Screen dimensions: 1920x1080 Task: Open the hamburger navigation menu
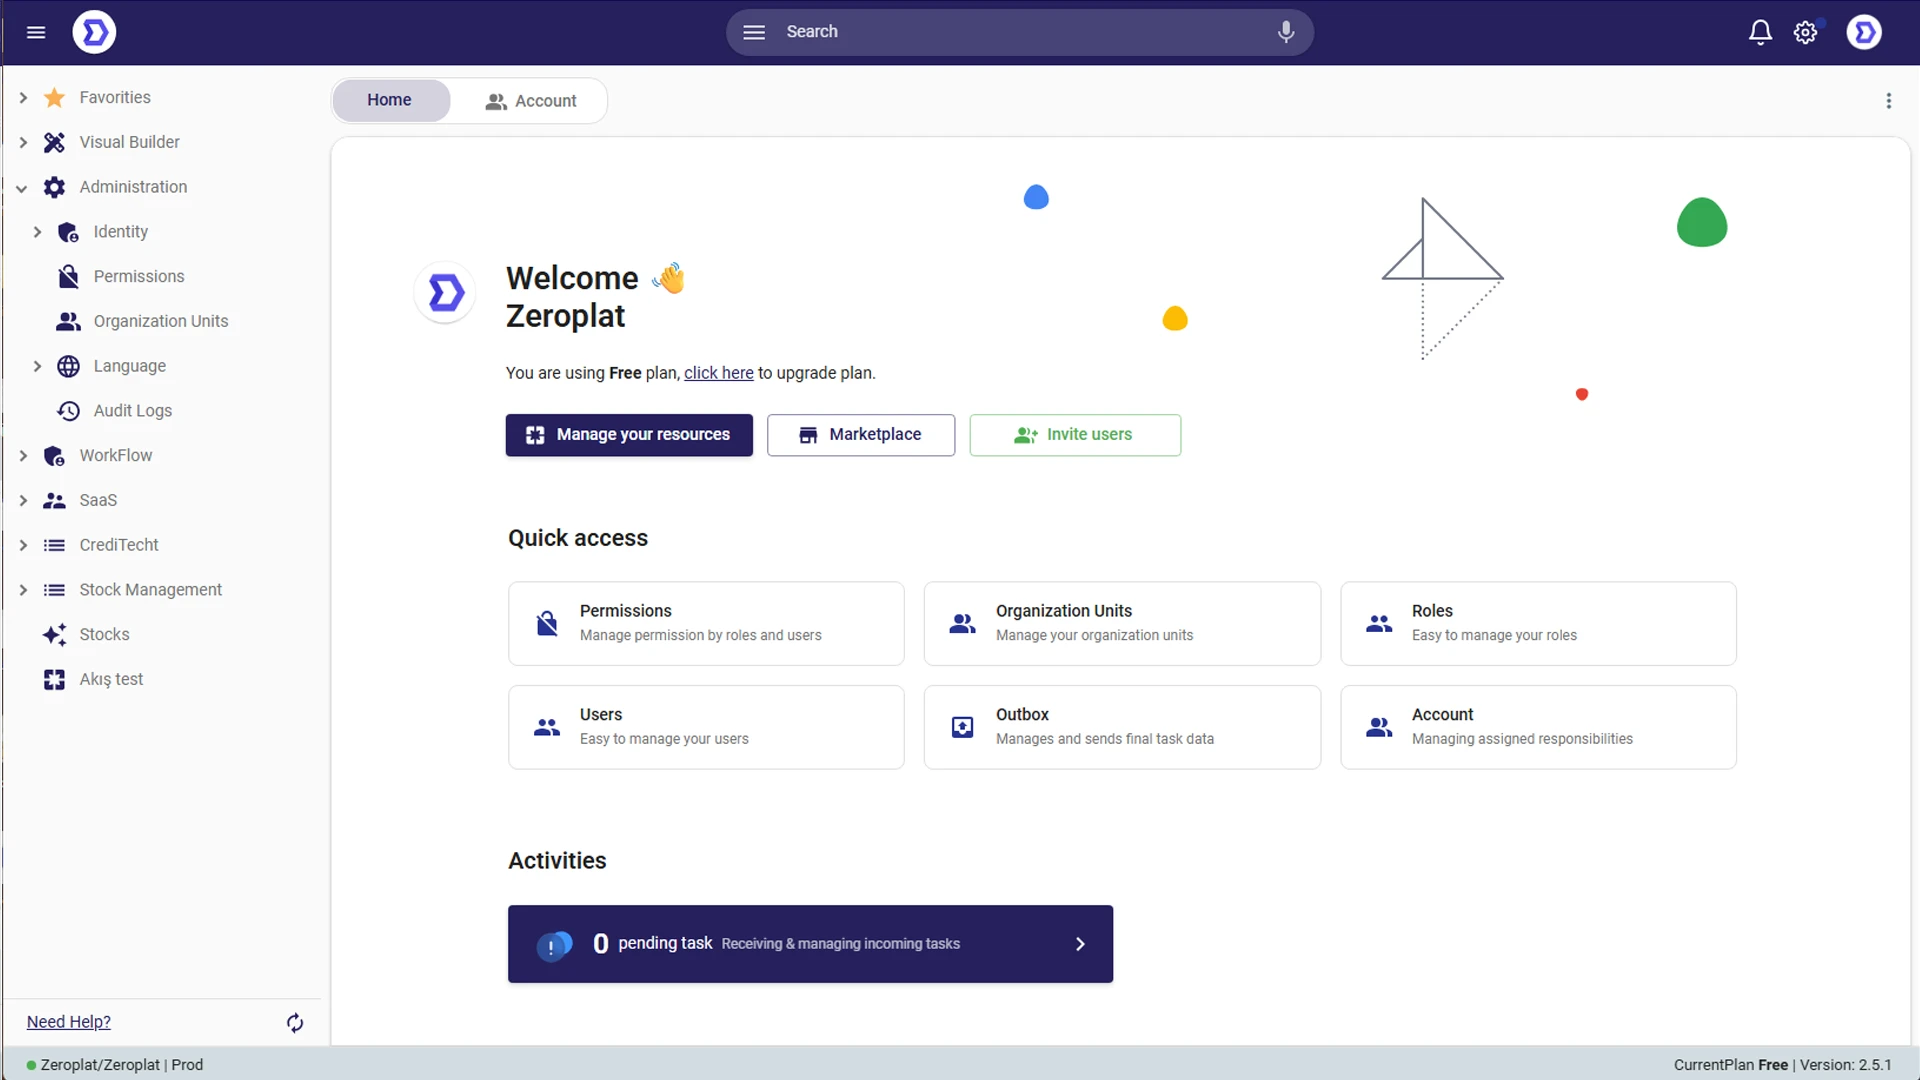[x=36, y=32]
